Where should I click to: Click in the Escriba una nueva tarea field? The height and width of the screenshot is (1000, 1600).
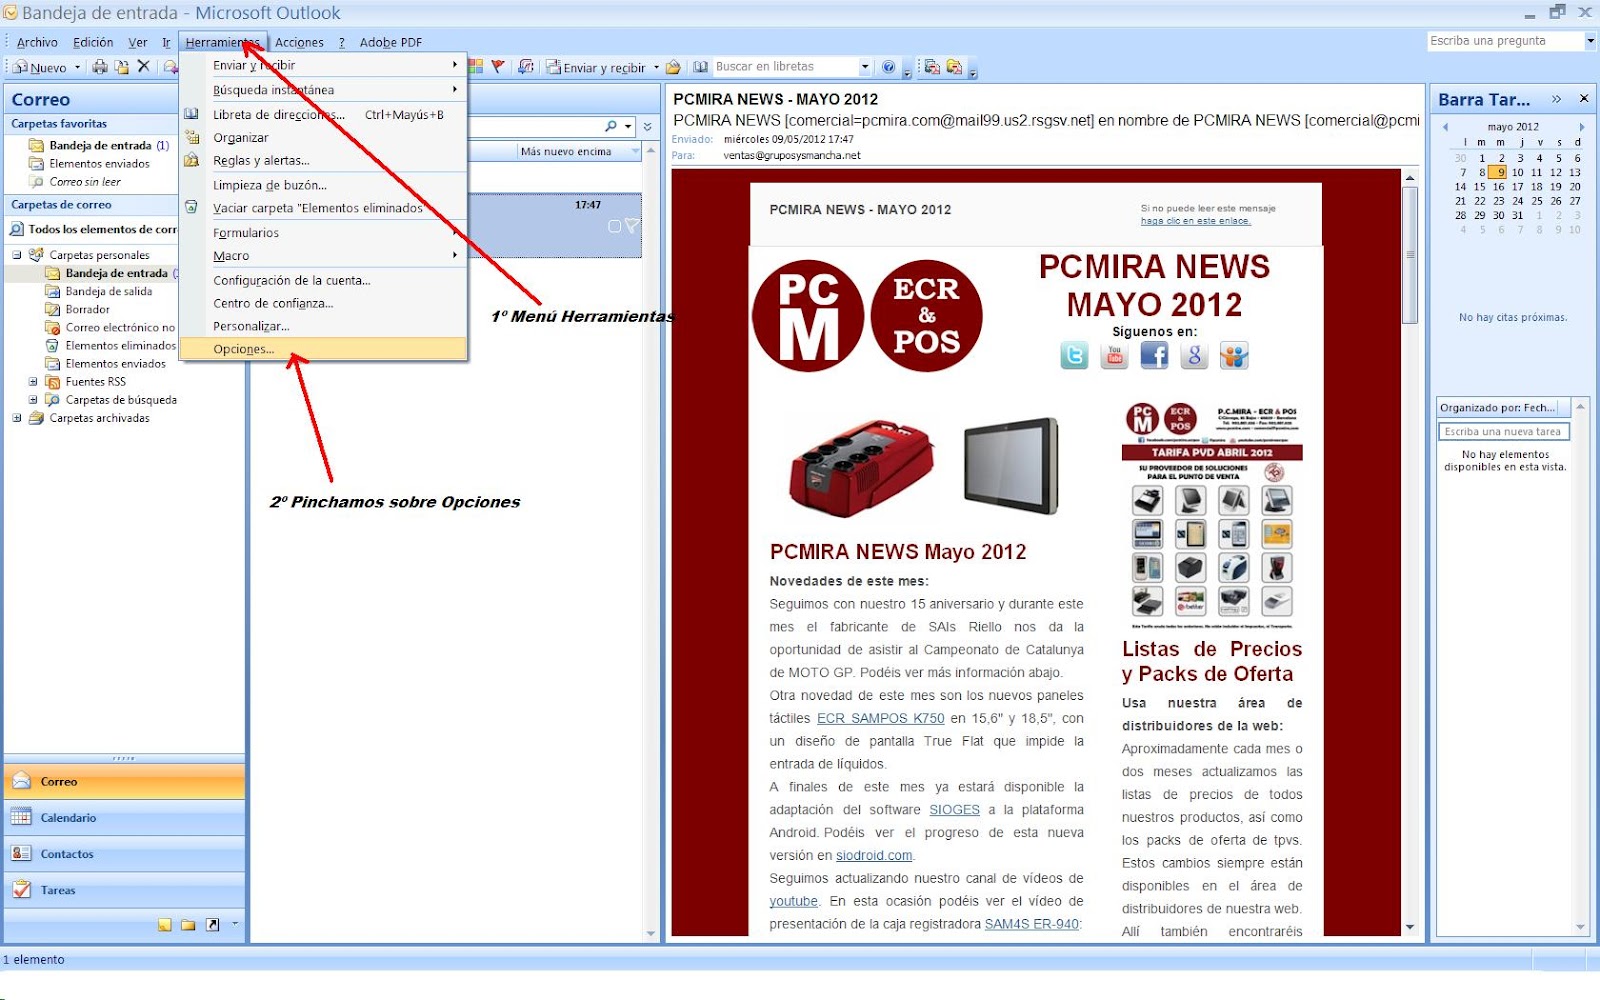tap(1504, 432)
